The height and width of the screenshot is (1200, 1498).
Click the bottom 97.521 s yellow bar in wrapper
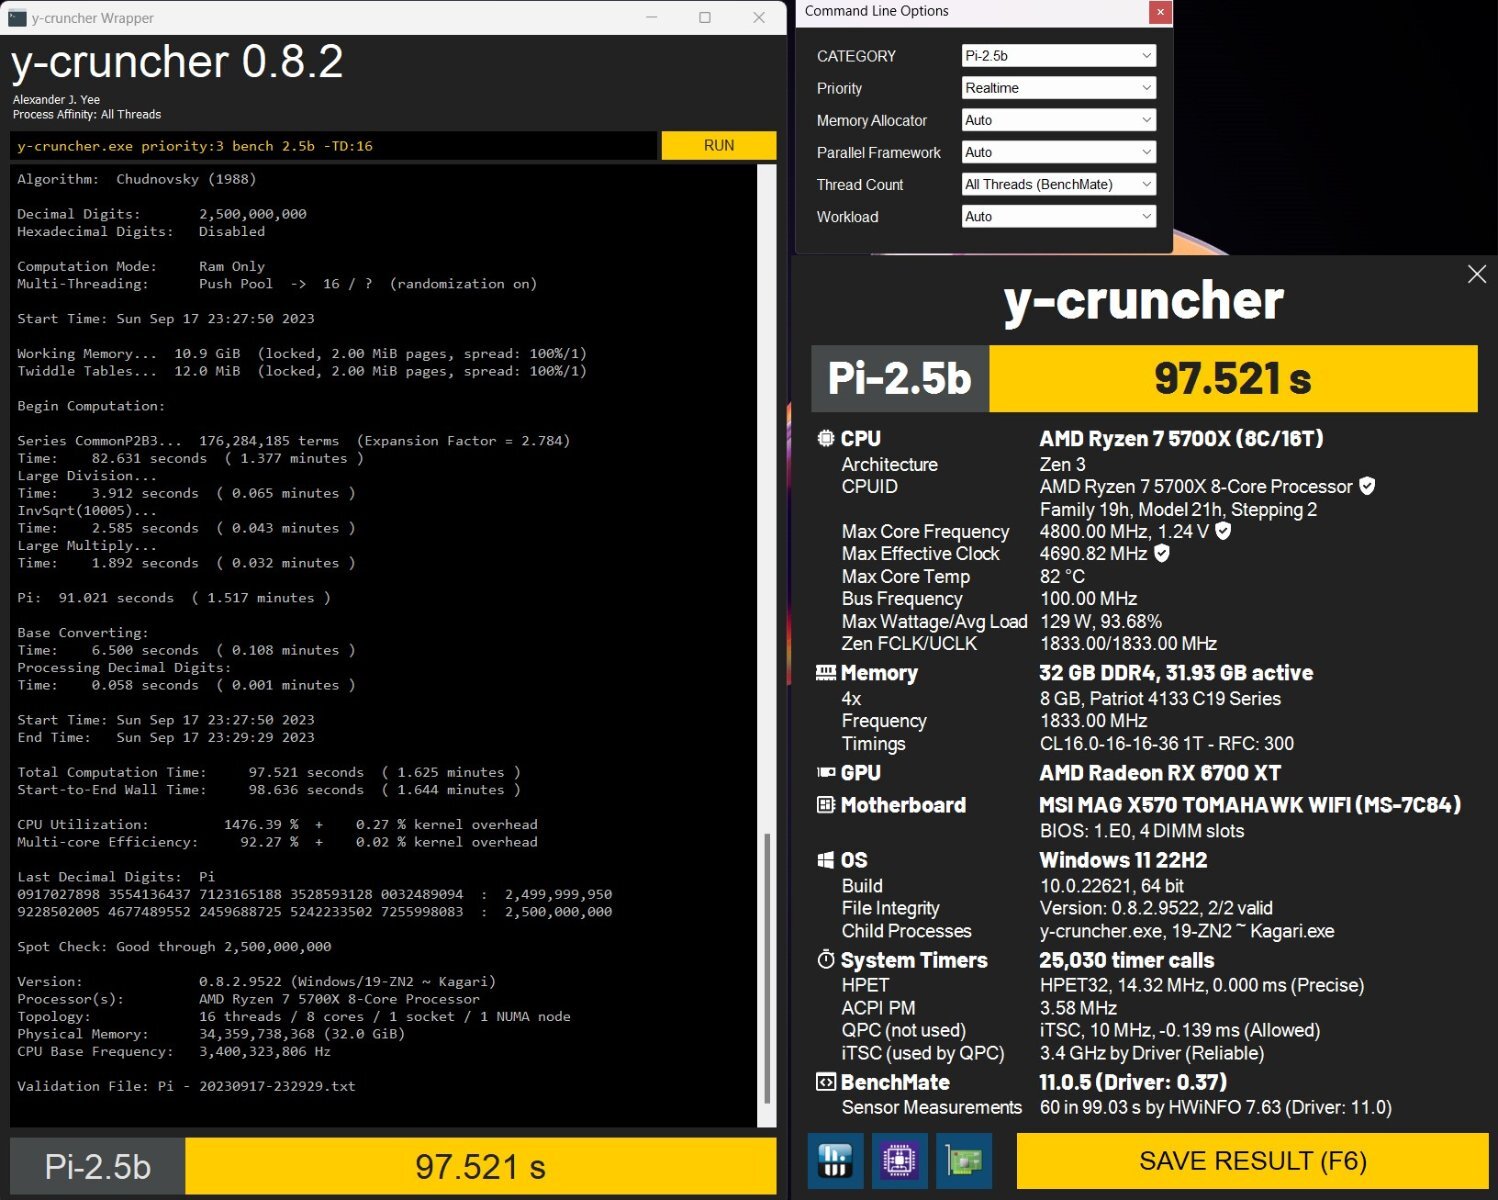[x=481, y=1166]
